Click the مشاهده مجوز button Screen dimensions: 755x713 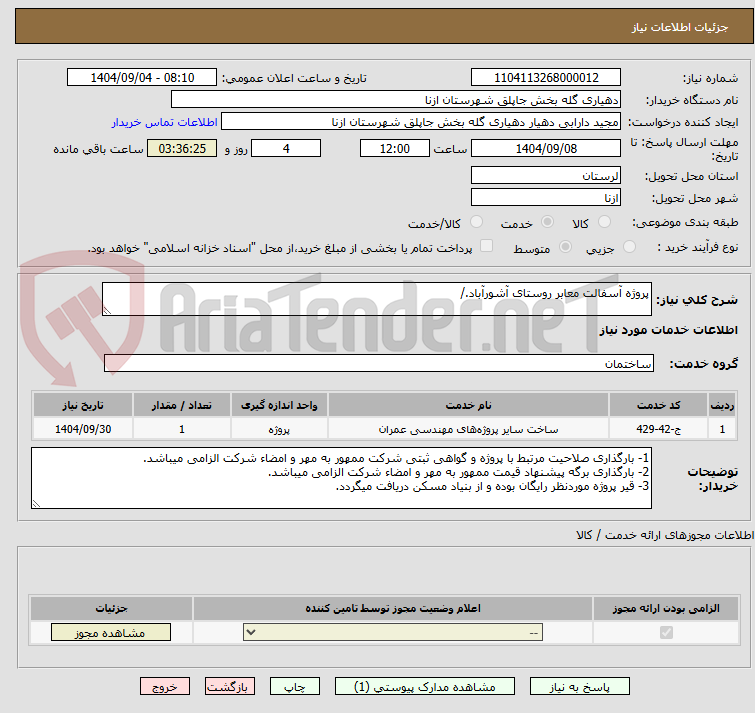[x=111, y=633]
